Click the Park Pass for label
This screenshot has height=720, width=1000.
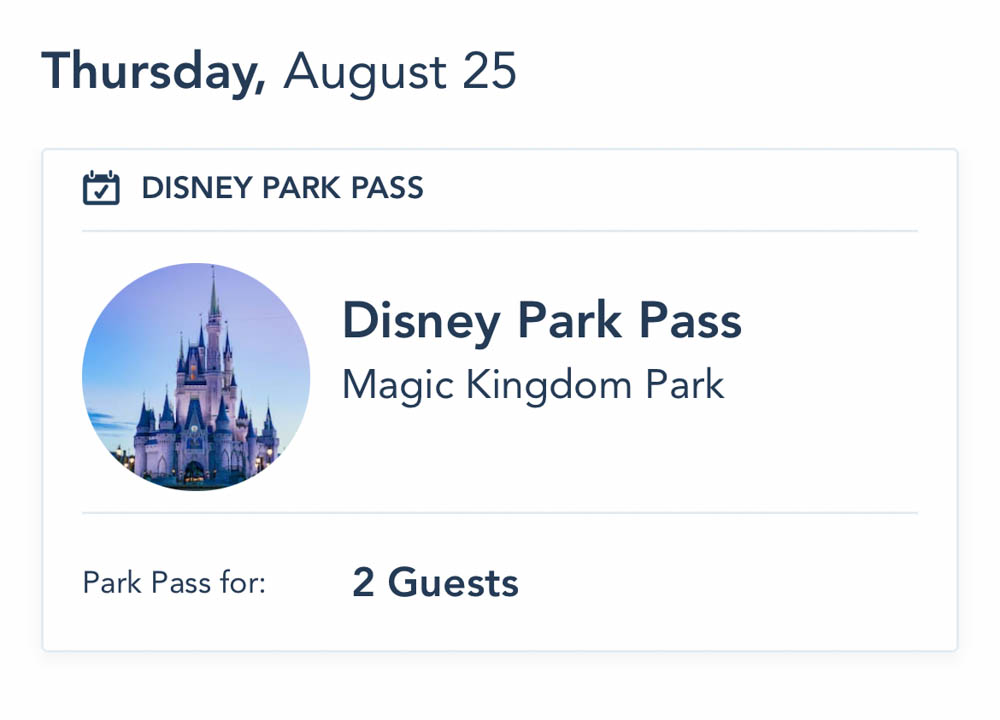[x=174, y=582]
